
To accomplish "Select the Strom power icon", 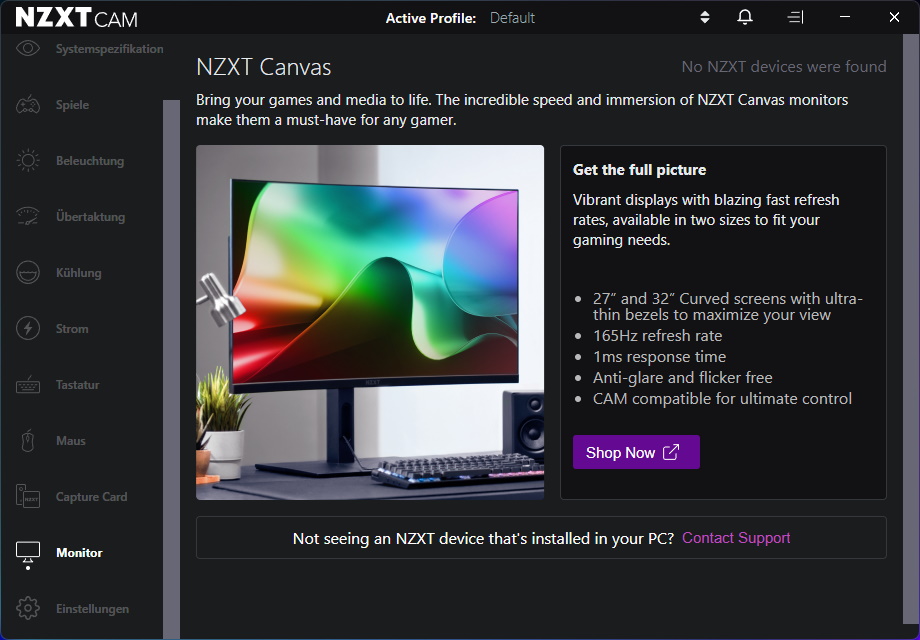I will click(x=29, y=328).
